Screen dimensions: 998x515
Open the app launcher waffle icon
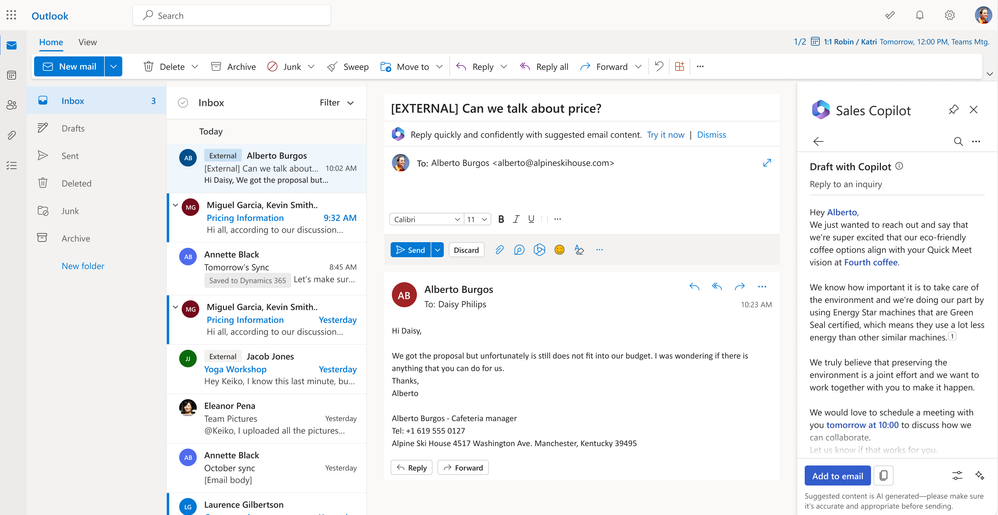tap(11, 15)
